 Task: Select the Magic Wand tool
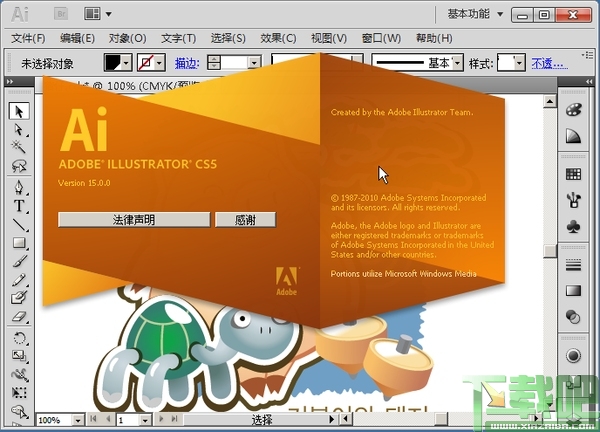[19, 146]
